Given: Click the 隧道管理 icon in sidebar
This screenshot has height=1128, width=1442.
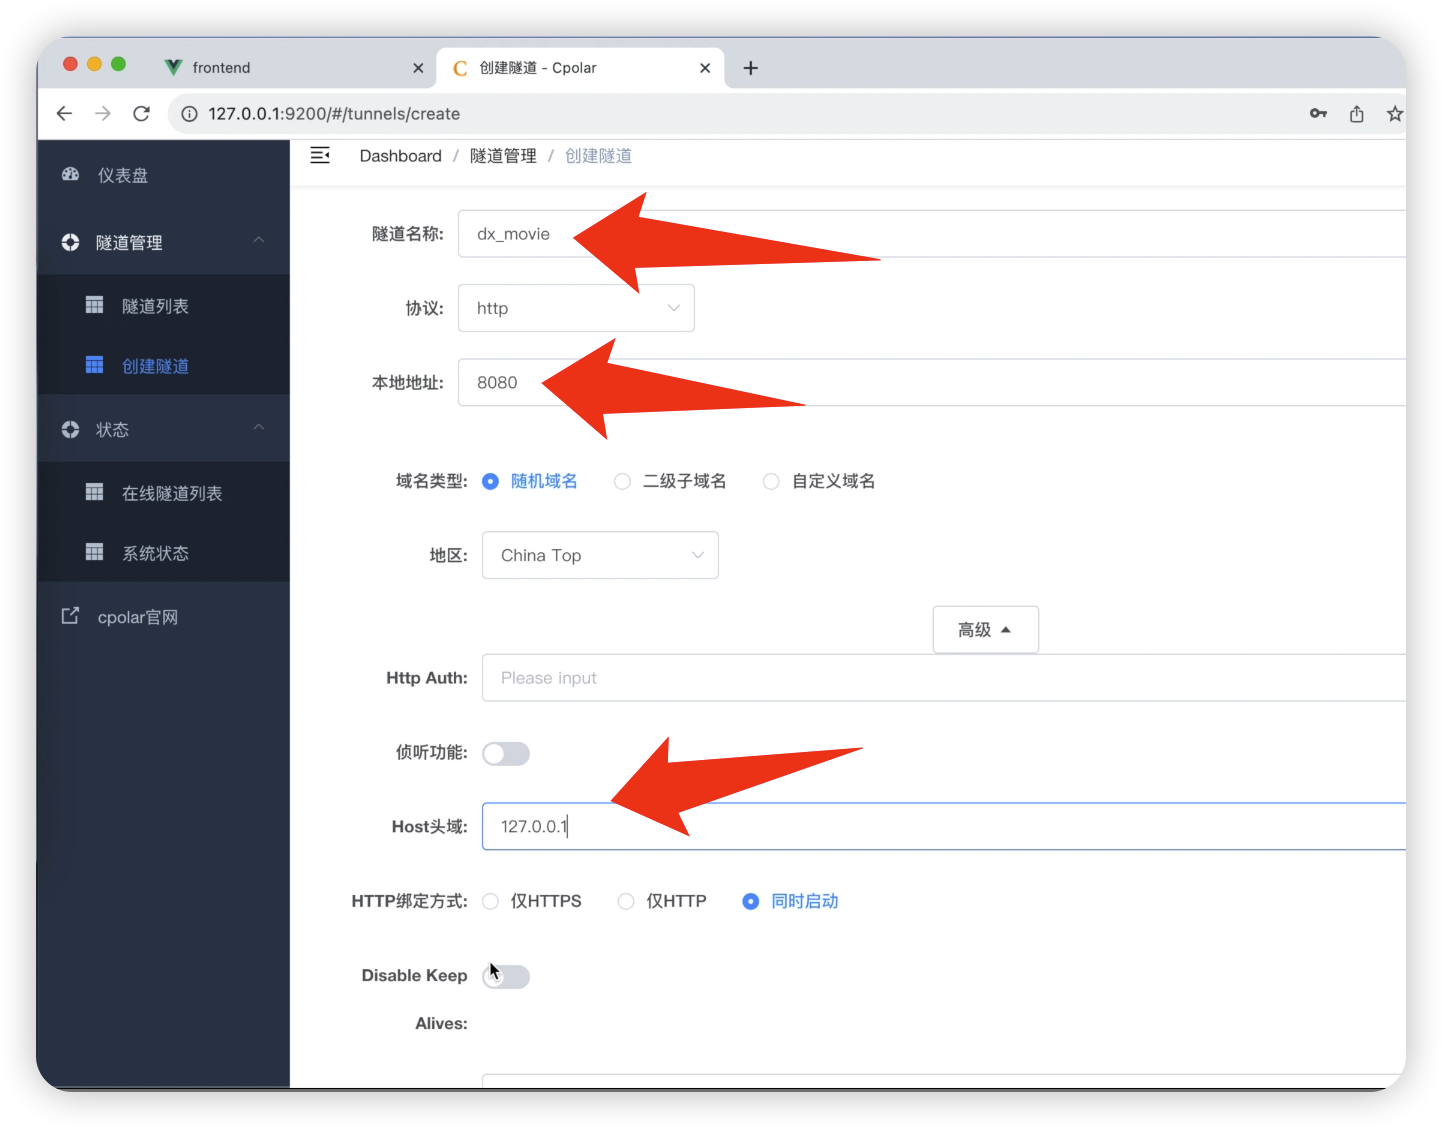Looking at the screenshot, I should point(70,242).
